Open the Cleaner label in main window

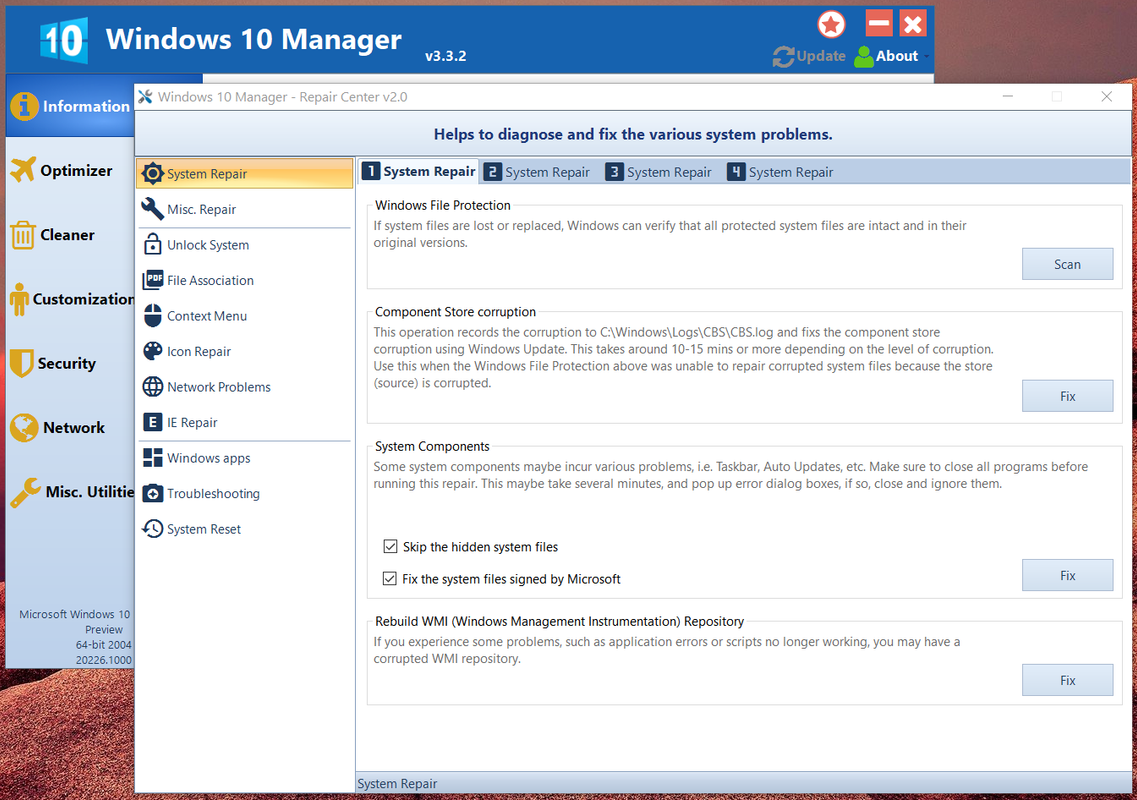[x=67, y=235]
